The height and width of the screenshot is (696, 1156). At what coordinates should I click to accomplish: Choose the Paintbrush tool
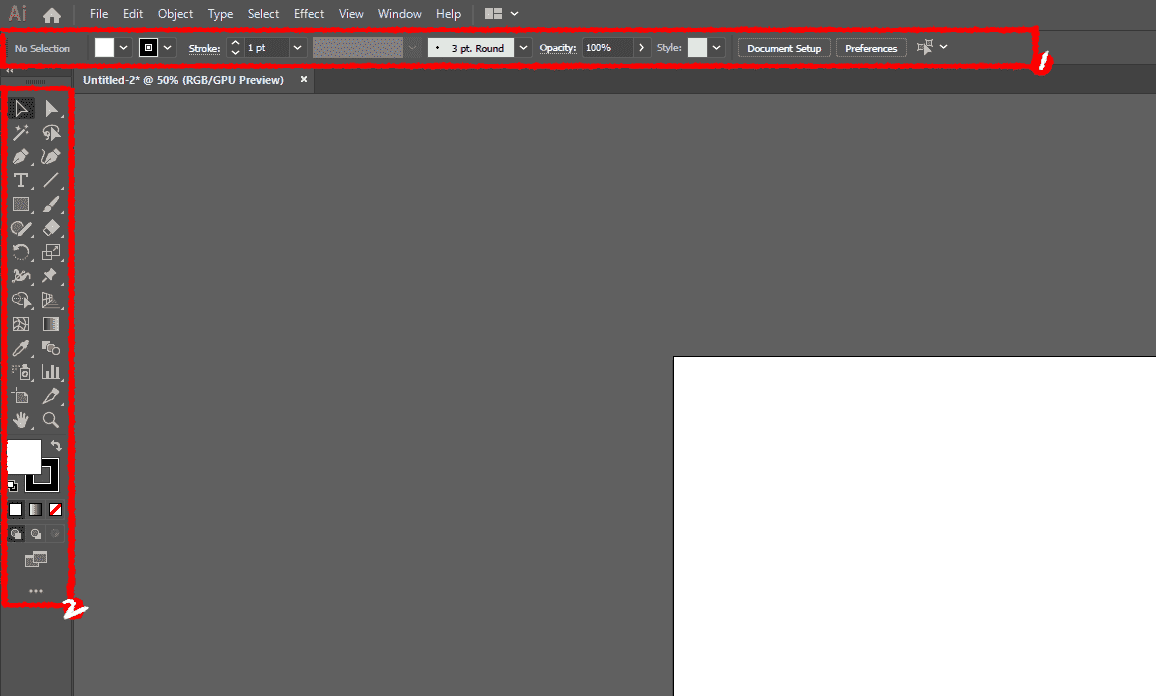(x=51, y=204)
